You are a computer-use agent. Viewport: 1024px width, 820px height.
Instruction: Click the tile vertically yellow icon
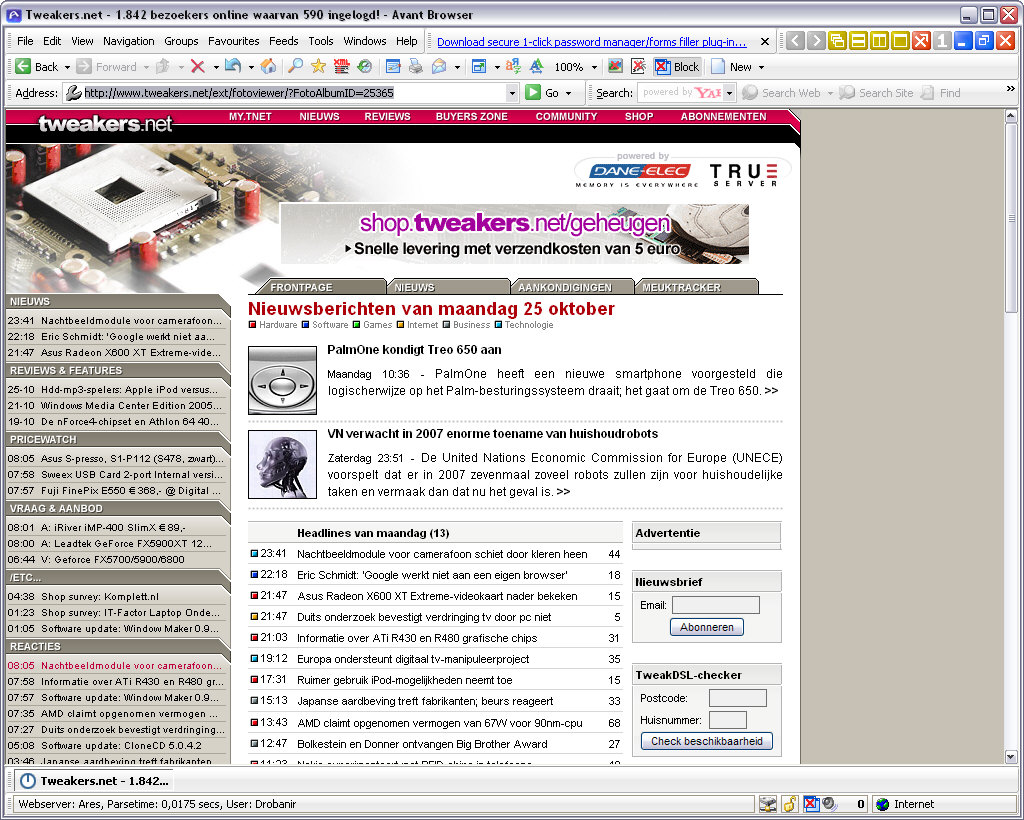879,40
